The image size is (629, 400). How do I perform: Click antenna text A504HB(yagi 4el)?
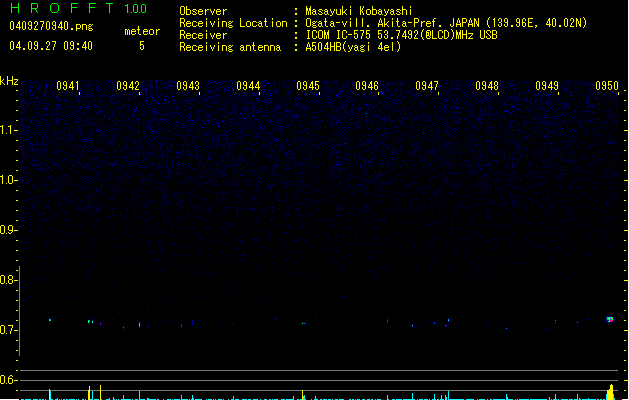[353, 47]
